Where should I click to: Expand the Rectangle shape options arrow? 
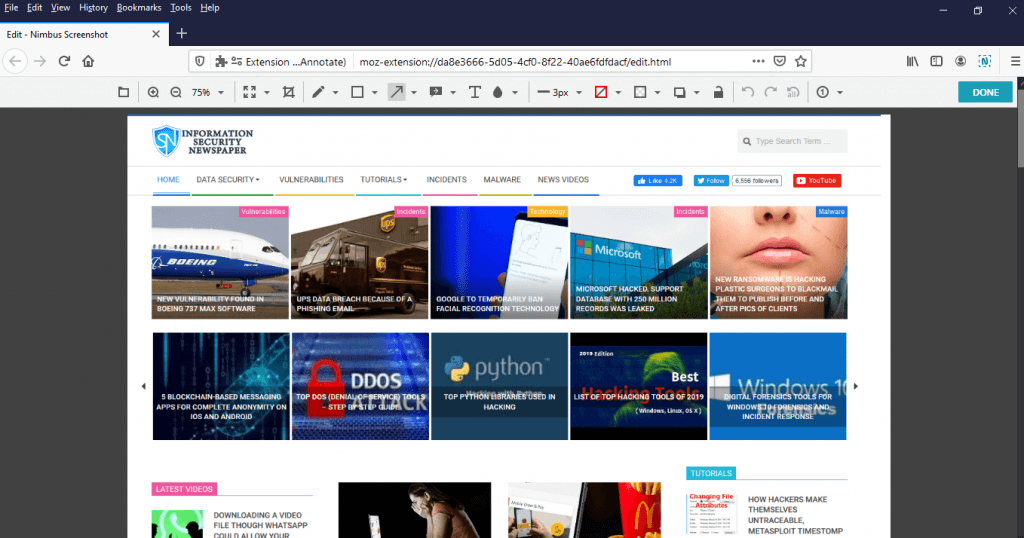(x=375, y=93)
